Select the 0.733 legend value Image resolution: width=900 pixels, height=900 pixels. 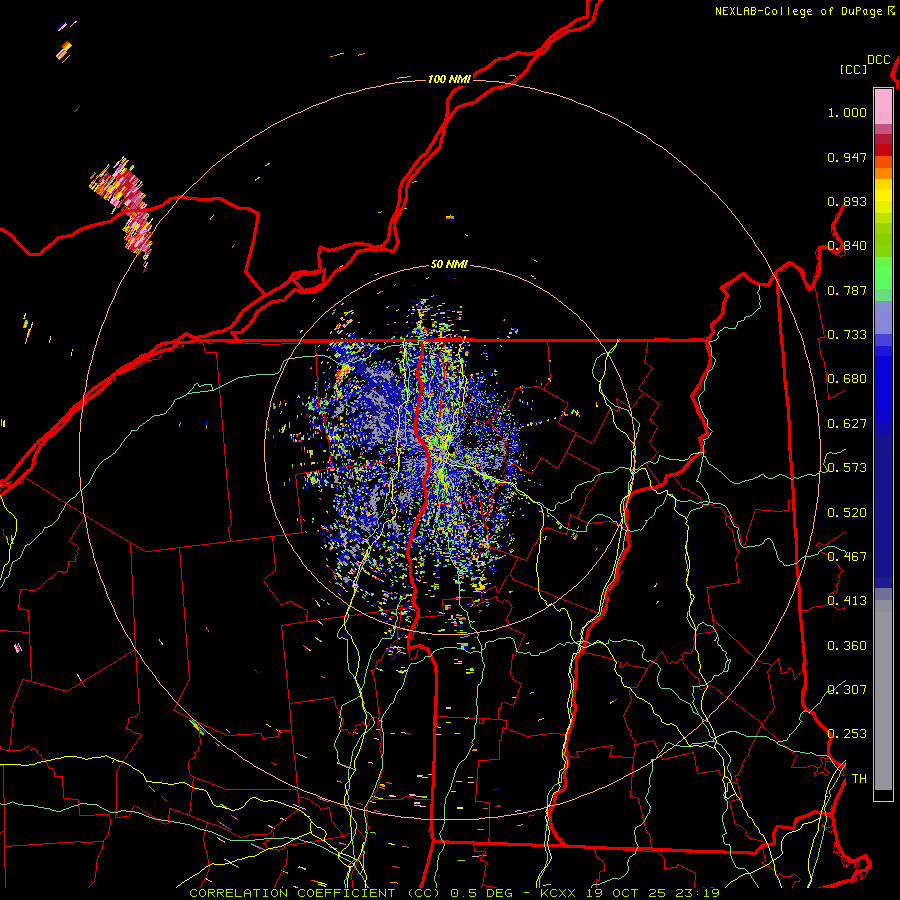[847, 335]
